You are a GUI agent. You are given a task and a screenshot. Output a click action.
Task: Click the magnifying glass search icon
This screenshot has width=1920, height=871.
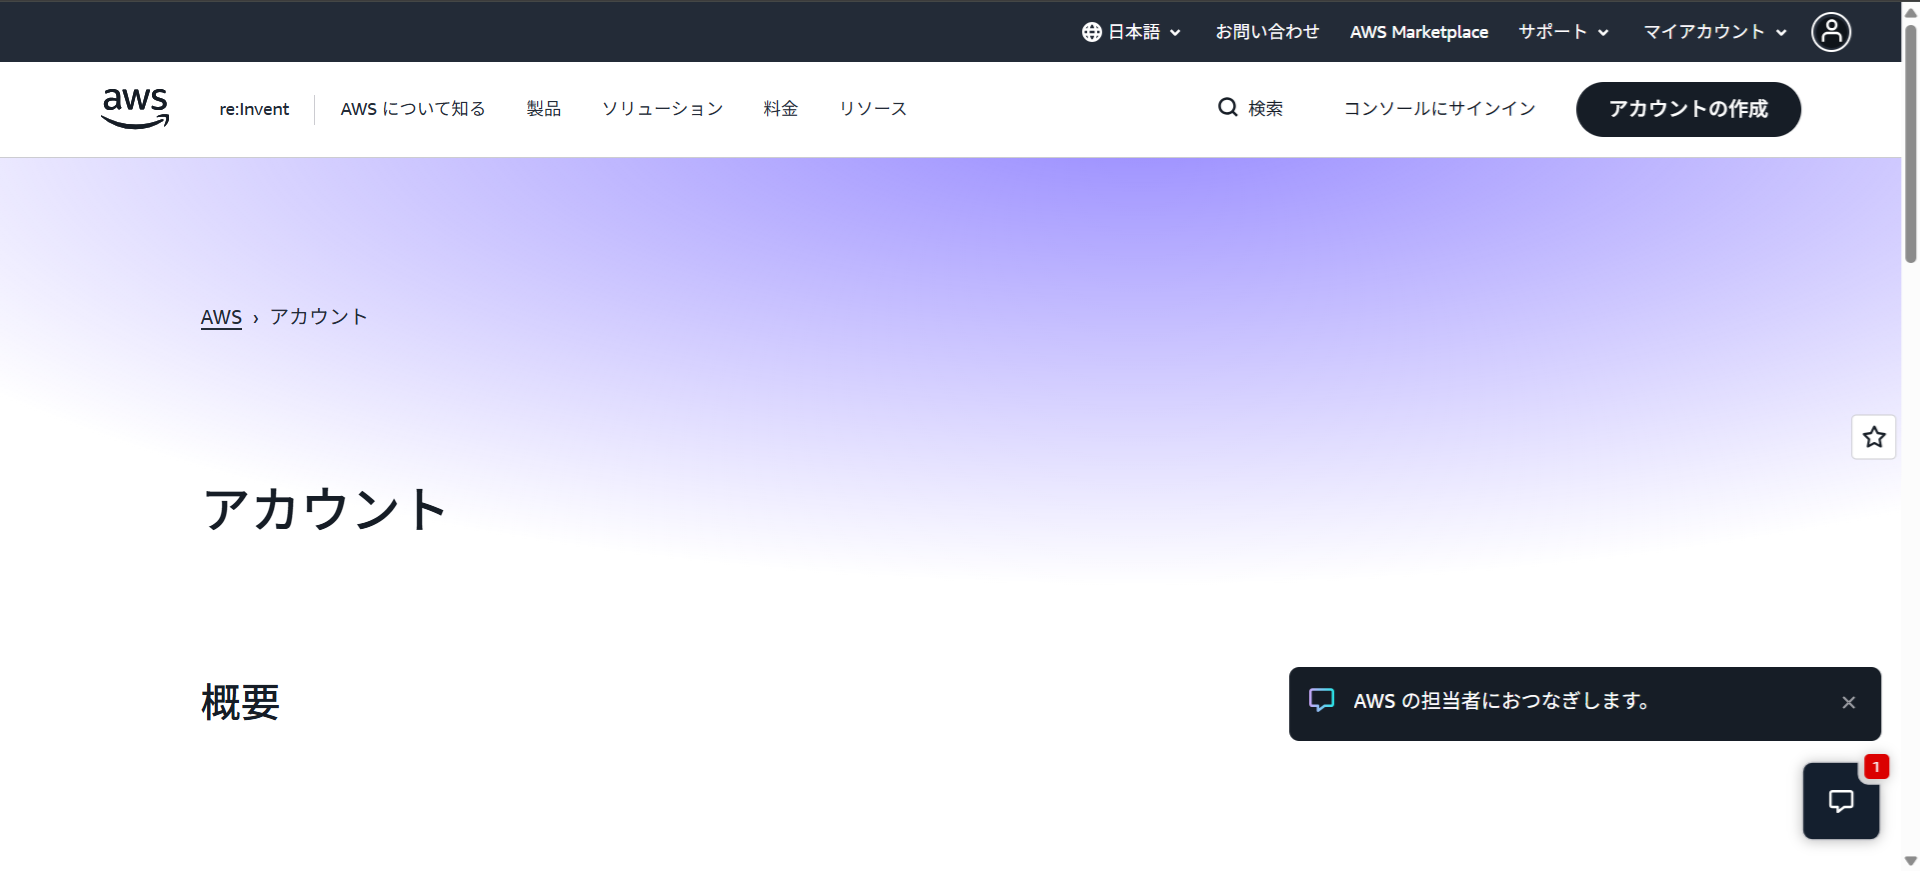coord(1227,107)
